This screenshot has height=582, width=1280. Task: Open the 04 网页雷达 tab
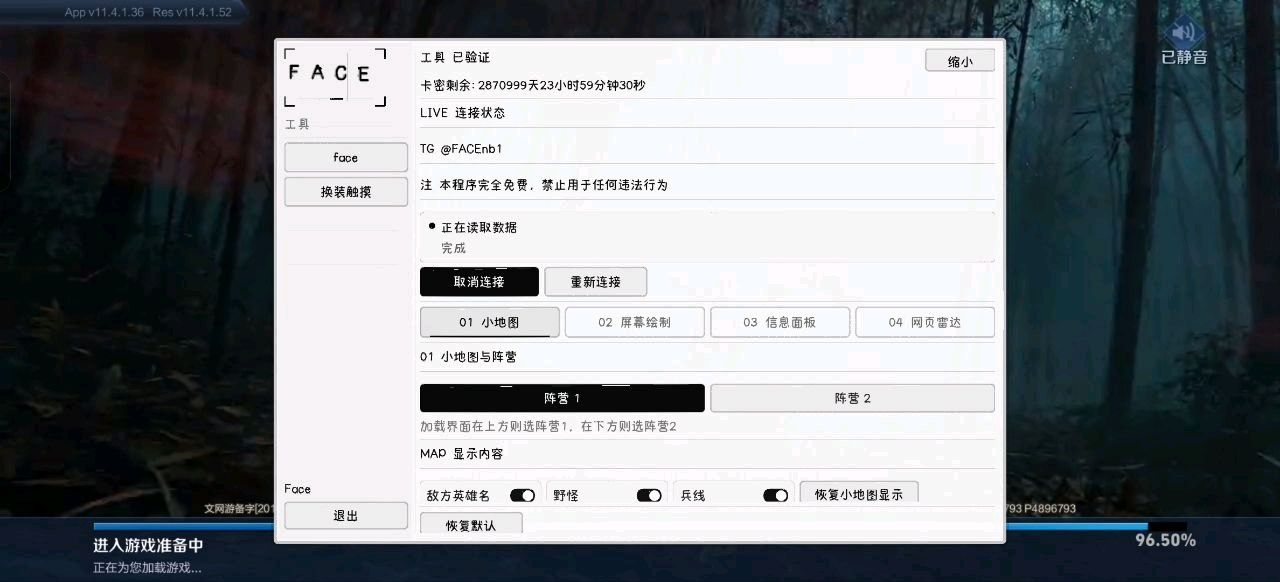(925, 322)
